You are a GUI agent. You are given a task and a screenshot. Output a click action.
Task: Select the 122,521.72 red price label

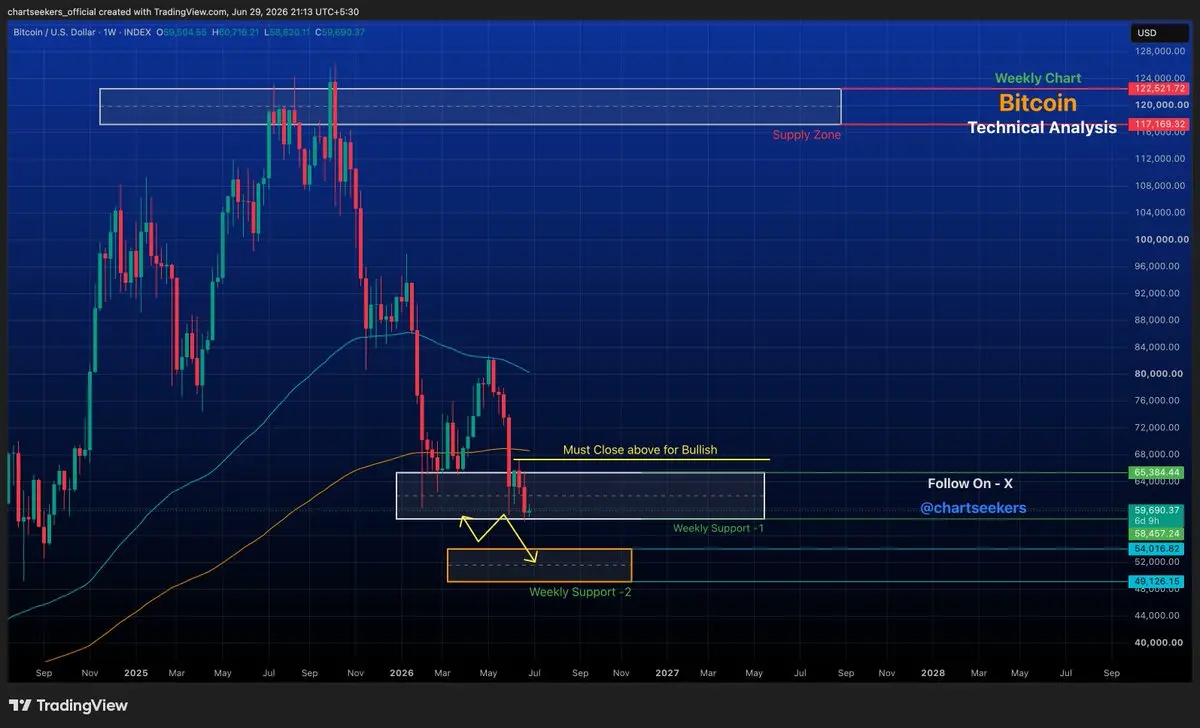tap(1160, 89)
